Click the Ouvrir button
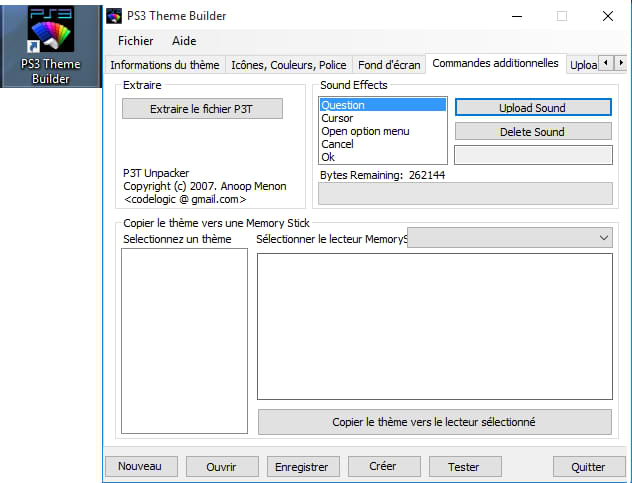Viewport: 632px width, 483px height. click(222, 466)
